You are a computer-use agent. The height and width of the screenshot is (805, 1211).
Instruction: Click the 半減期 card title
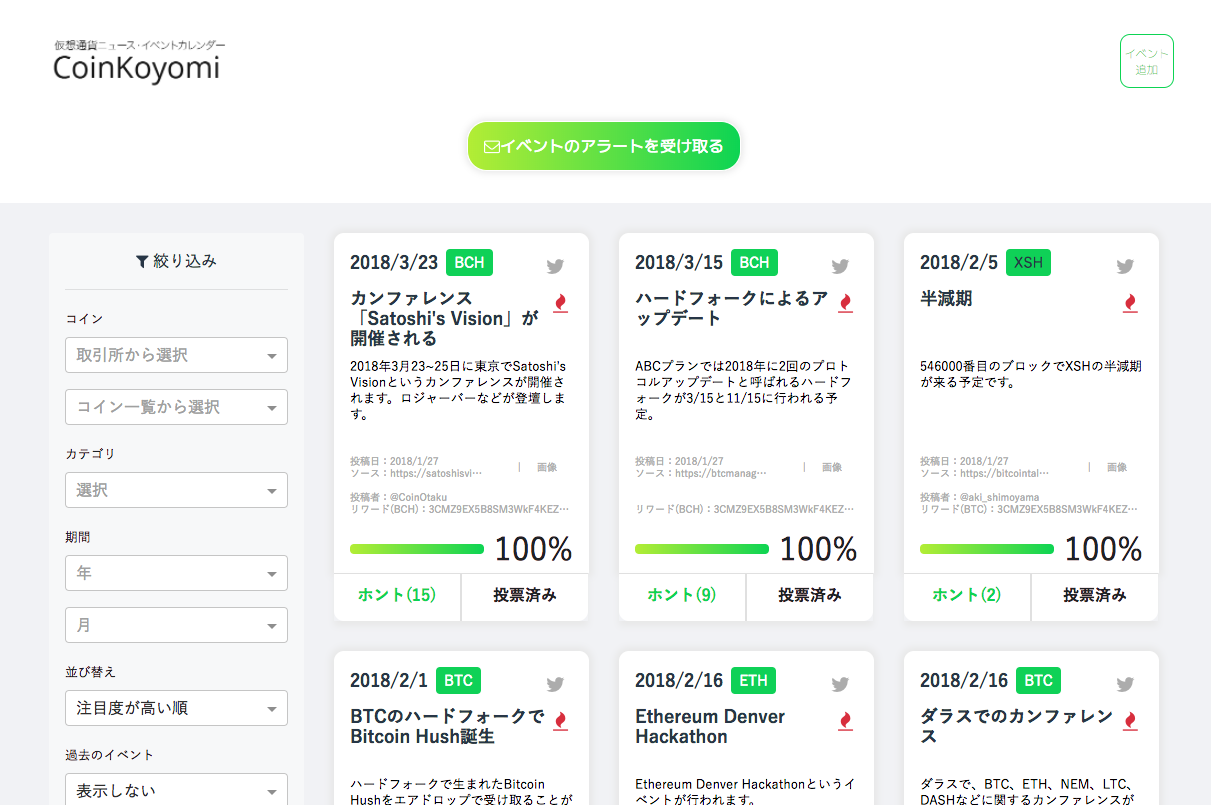946,298
